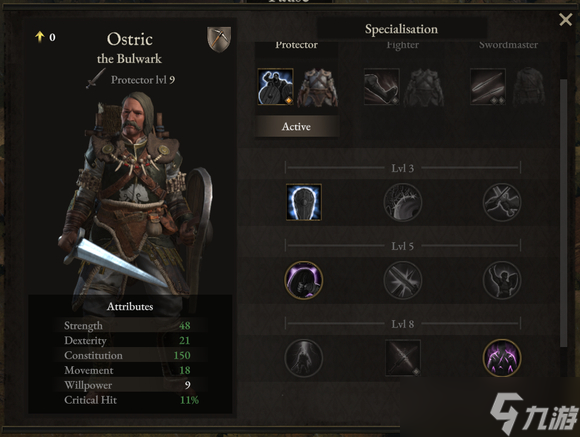Click the specialisation panel vertical scrollbar
The image size is (580, 437).
(563, 213)
